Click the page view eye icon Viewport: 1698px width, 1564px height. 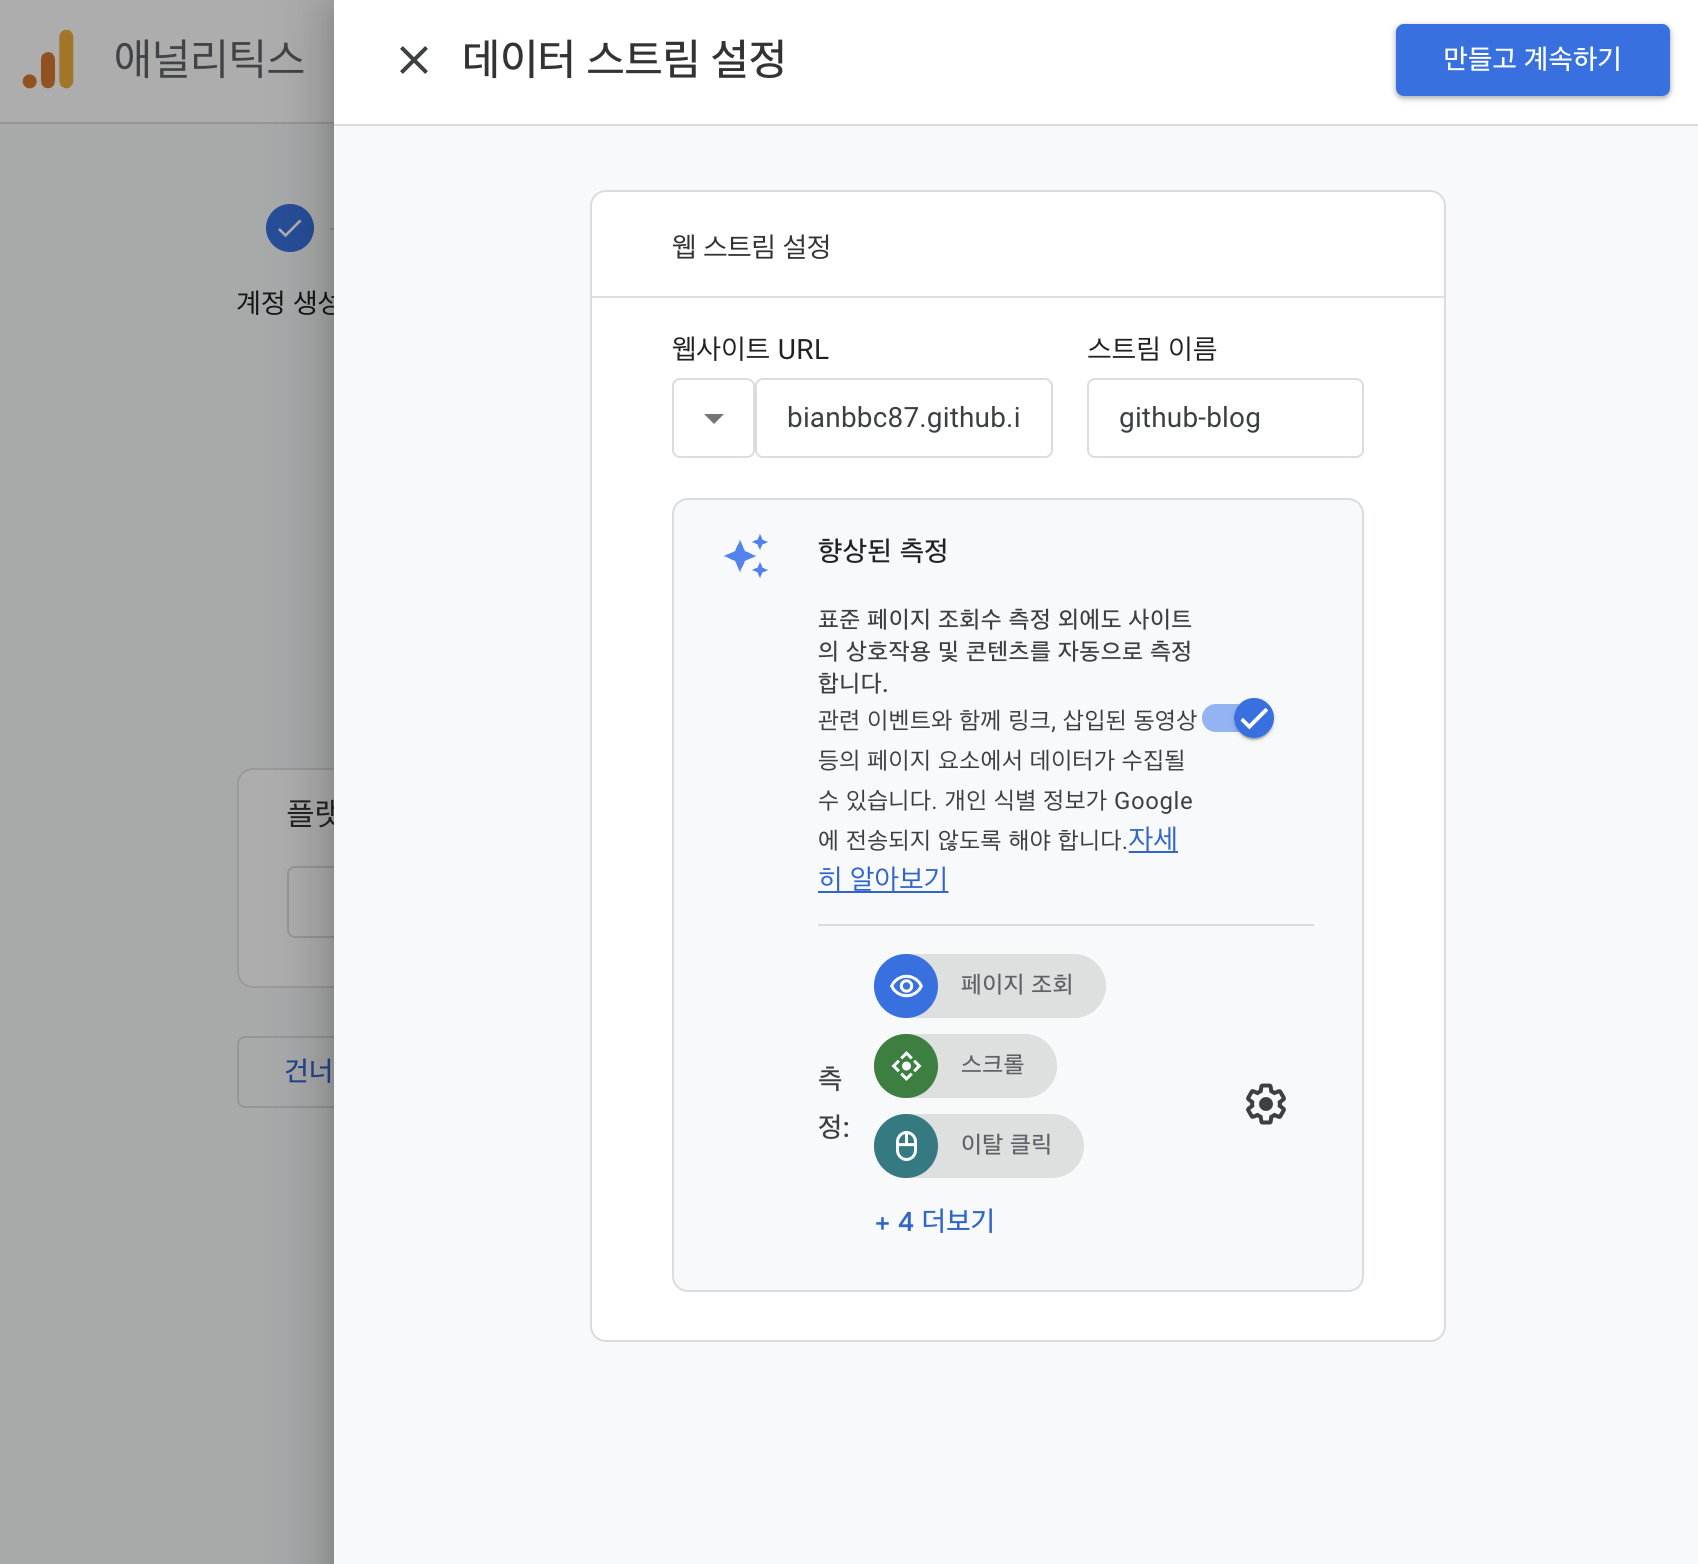tap(906, 986)
